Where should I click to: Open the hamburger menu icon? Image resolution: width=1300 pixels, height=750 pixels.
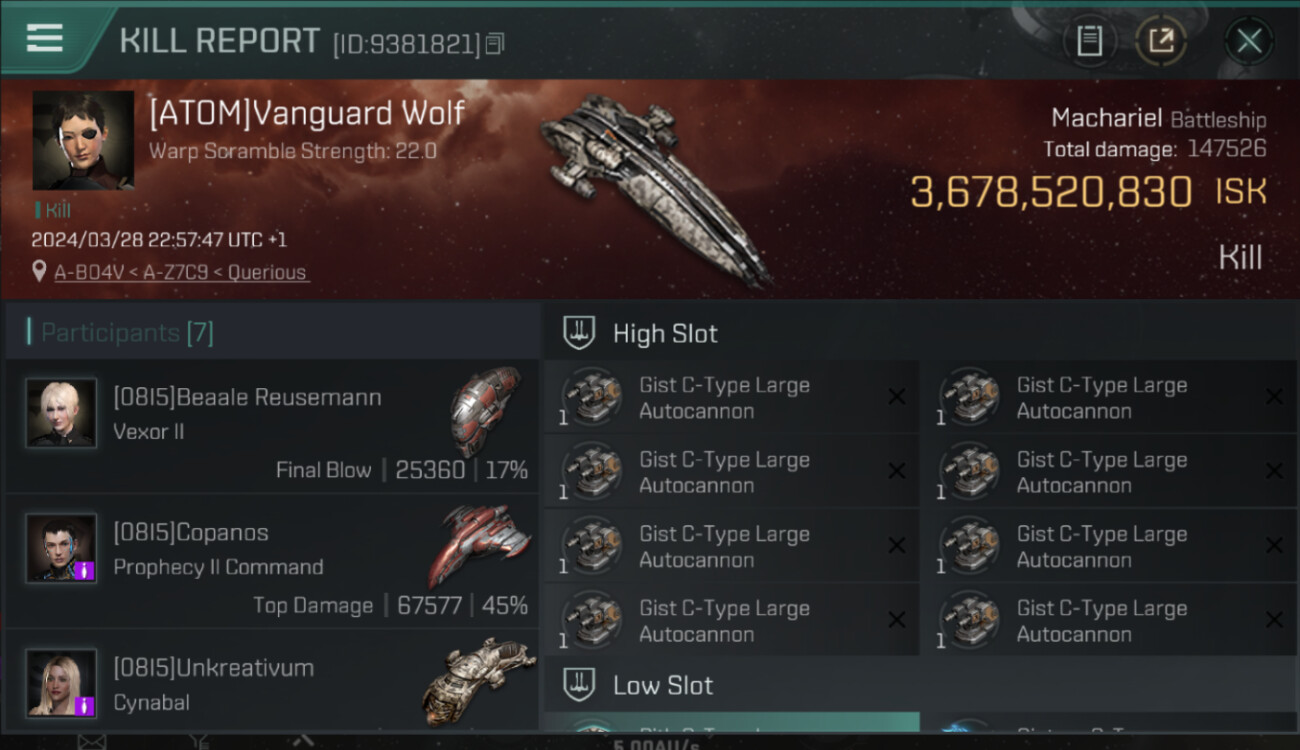[45, 38]
